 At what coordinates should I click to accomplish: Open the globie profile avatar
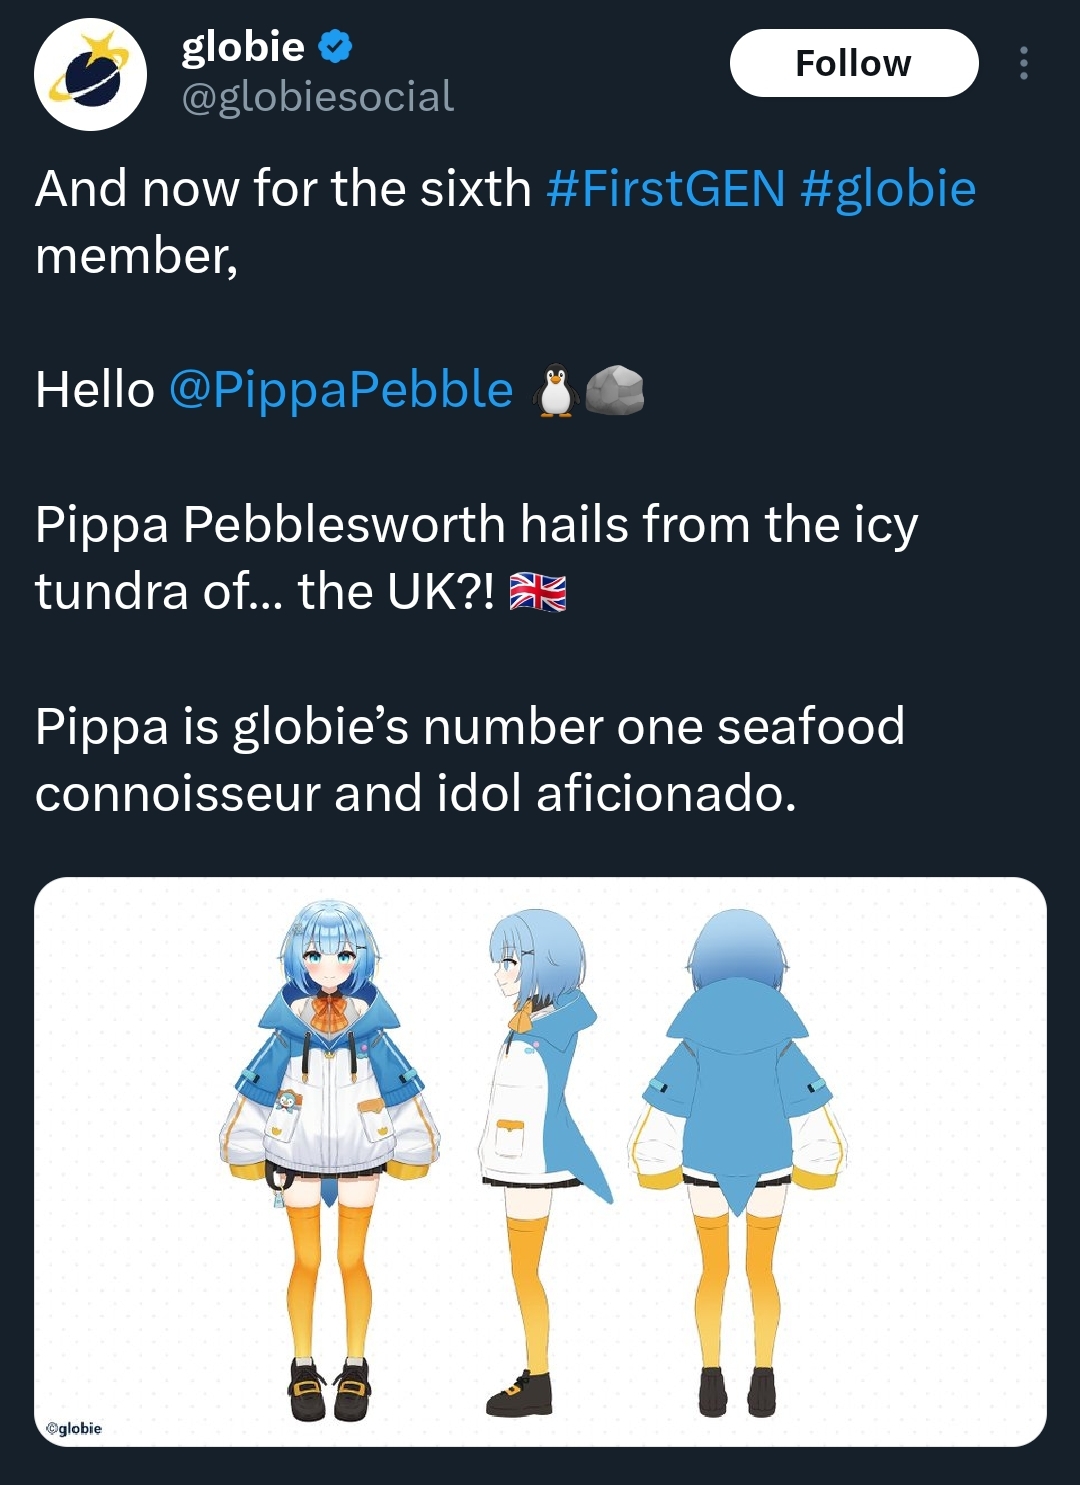click(x=90, y=75)
